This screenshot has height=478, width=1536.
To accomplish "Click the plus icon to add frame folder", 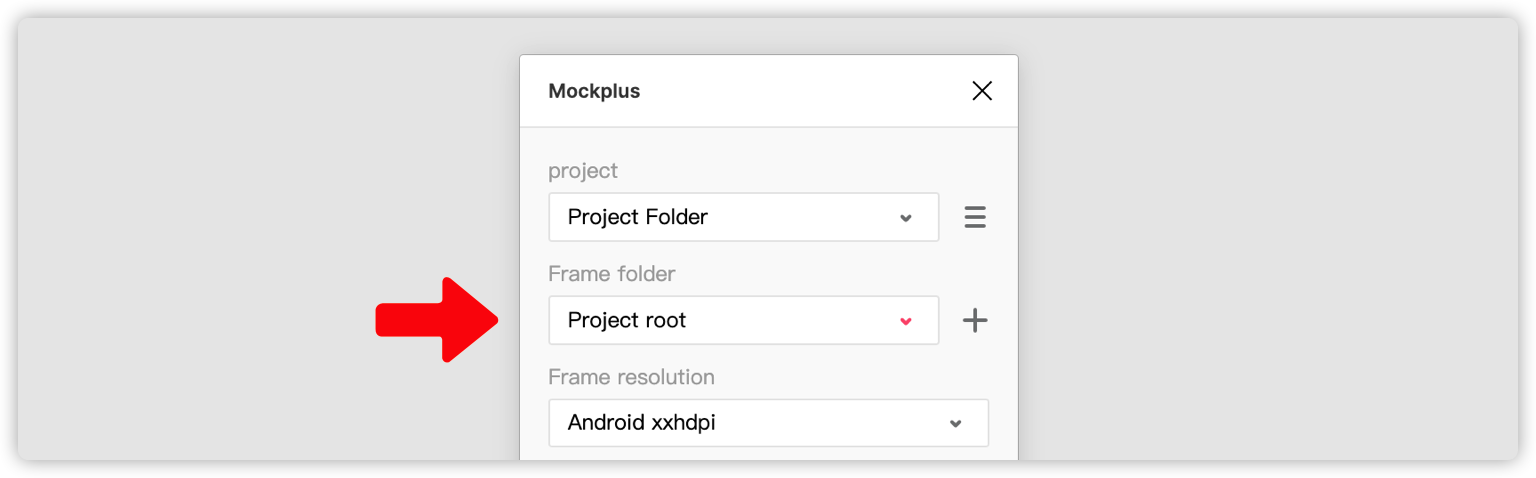I will [x=975, y=320].
